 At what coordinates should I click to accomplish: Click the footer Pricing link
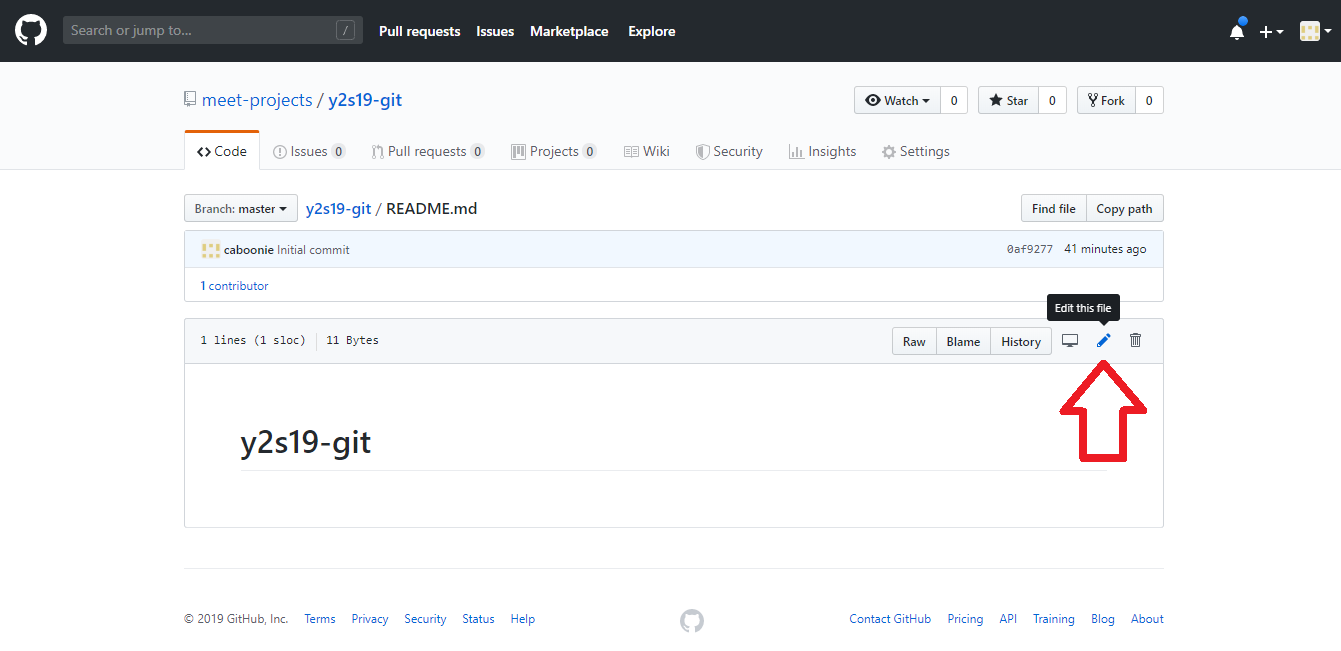coord(965,619)
